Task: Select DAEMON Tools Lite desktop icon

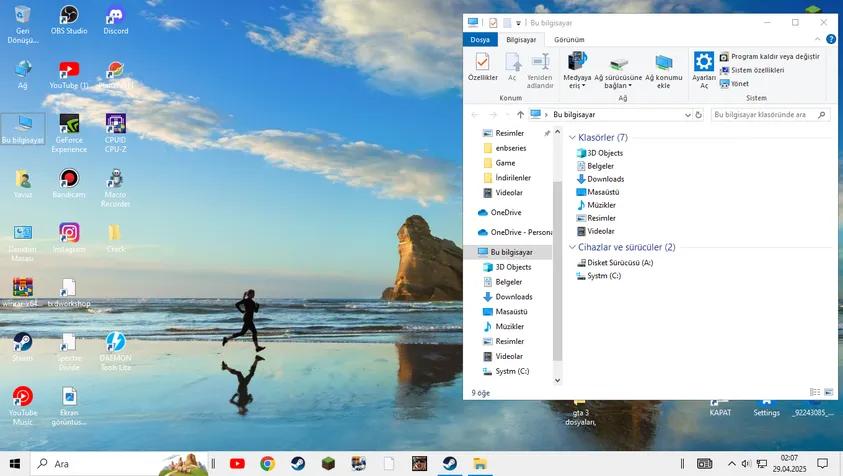Action: click(x=116, y=352)
